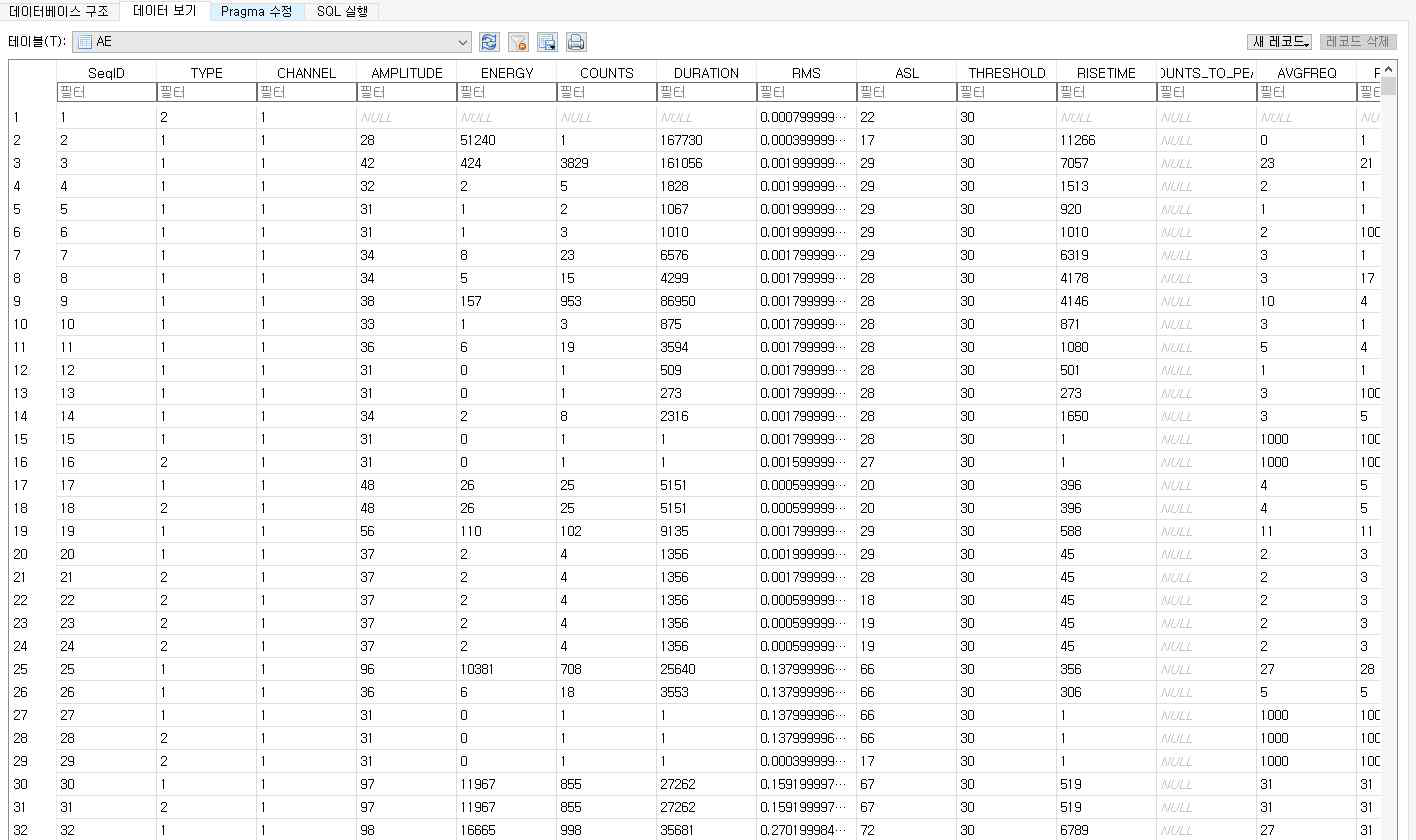The image size is (1416, 840).
Task: Click the RISETIME column header
Action: pyautogui.click(x=1106, y=73)
